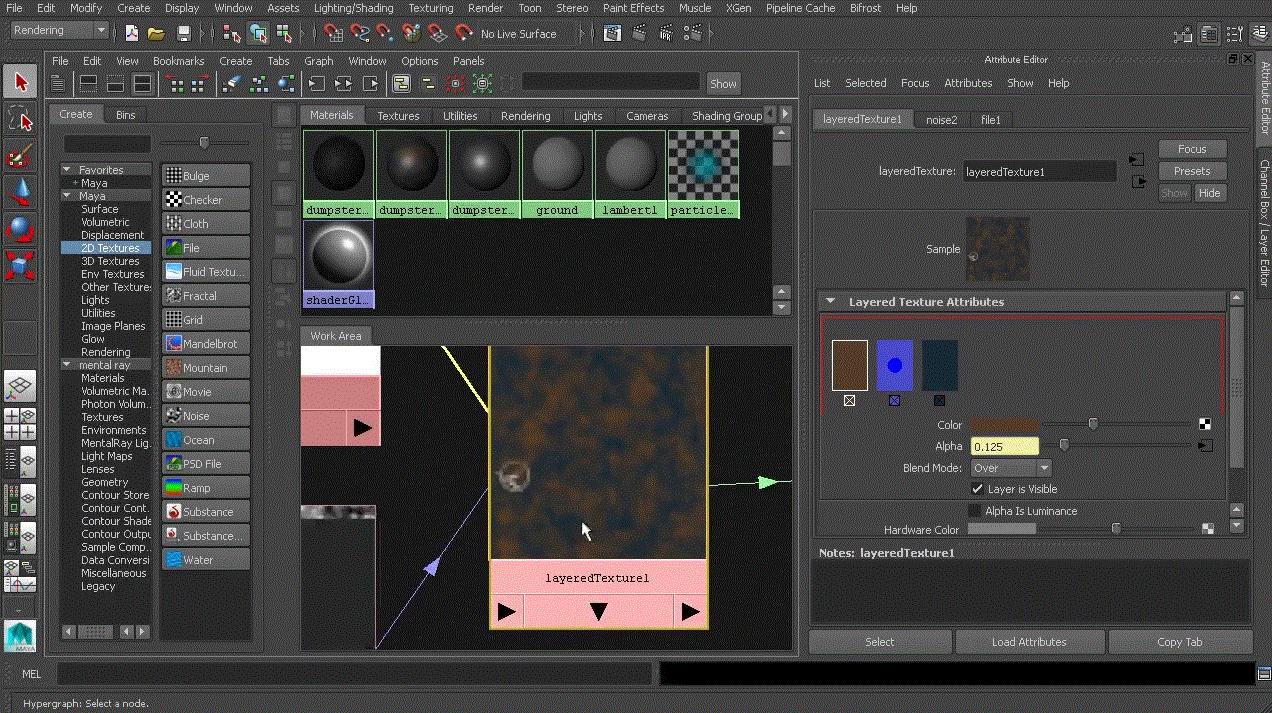
Task: Create a Checker texture node
Action: (x=206, y=199)
